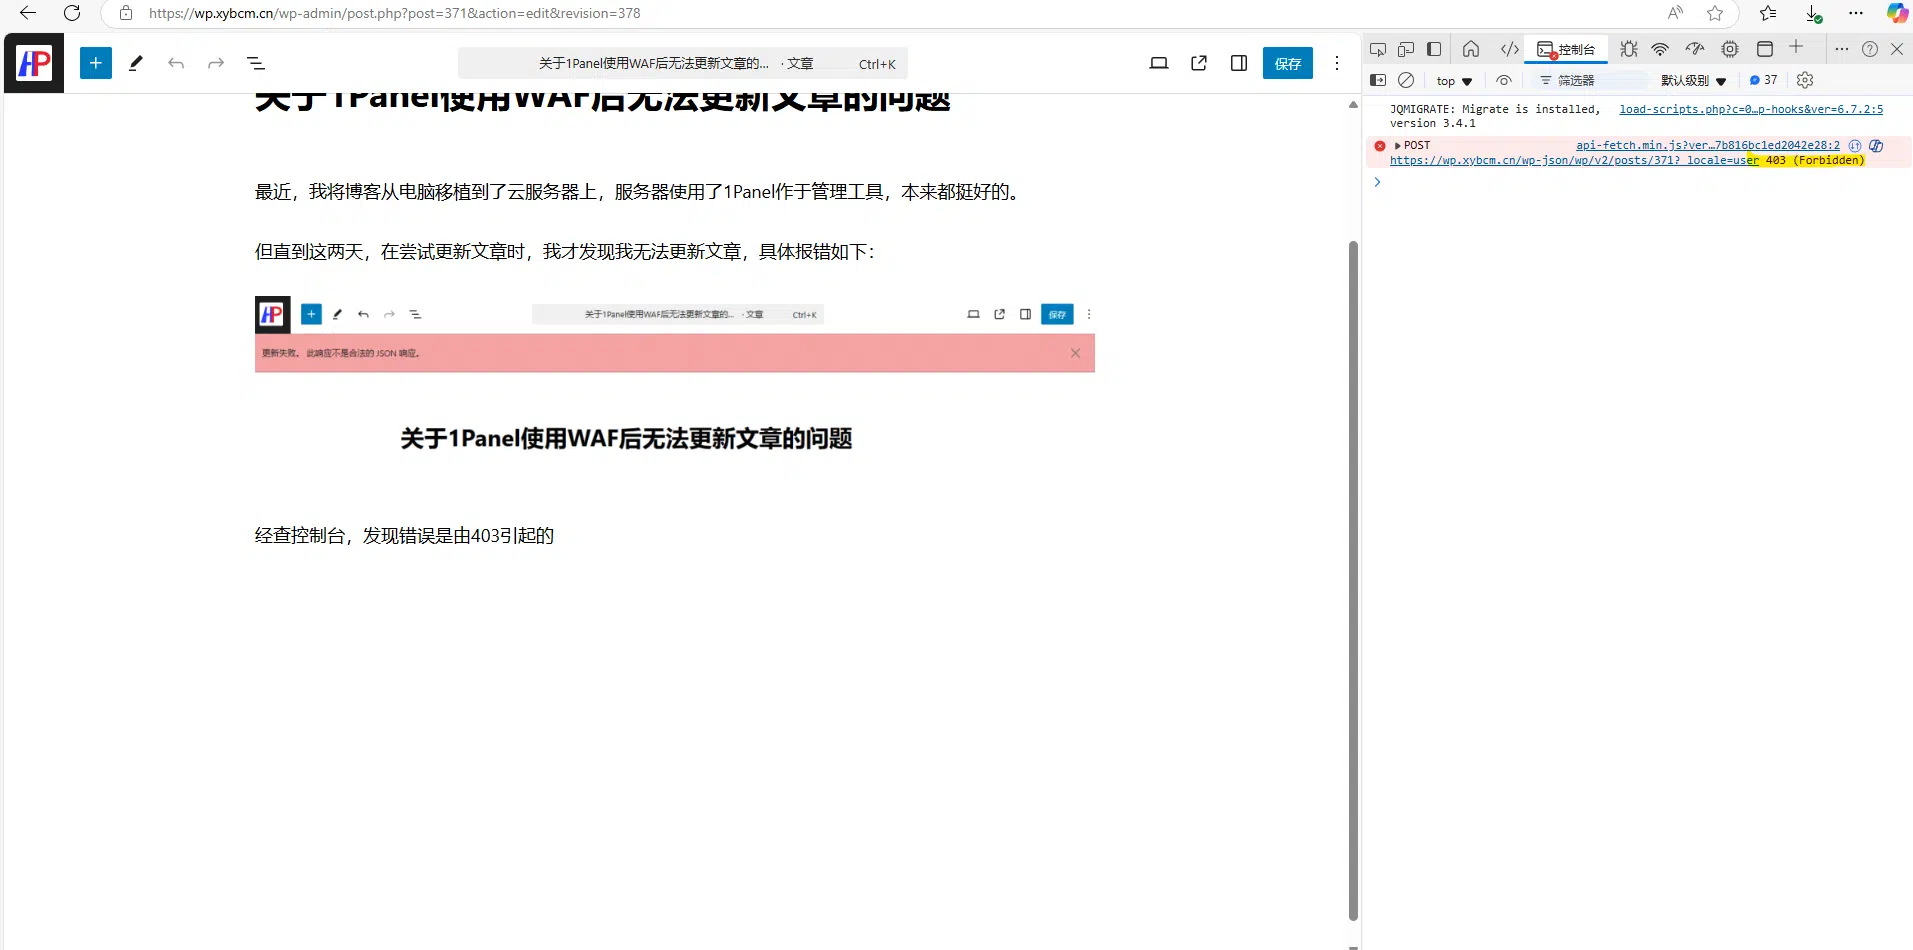Click the post title heading
This screenshot has height=950, width=1913.
click(x=602, y=101)
